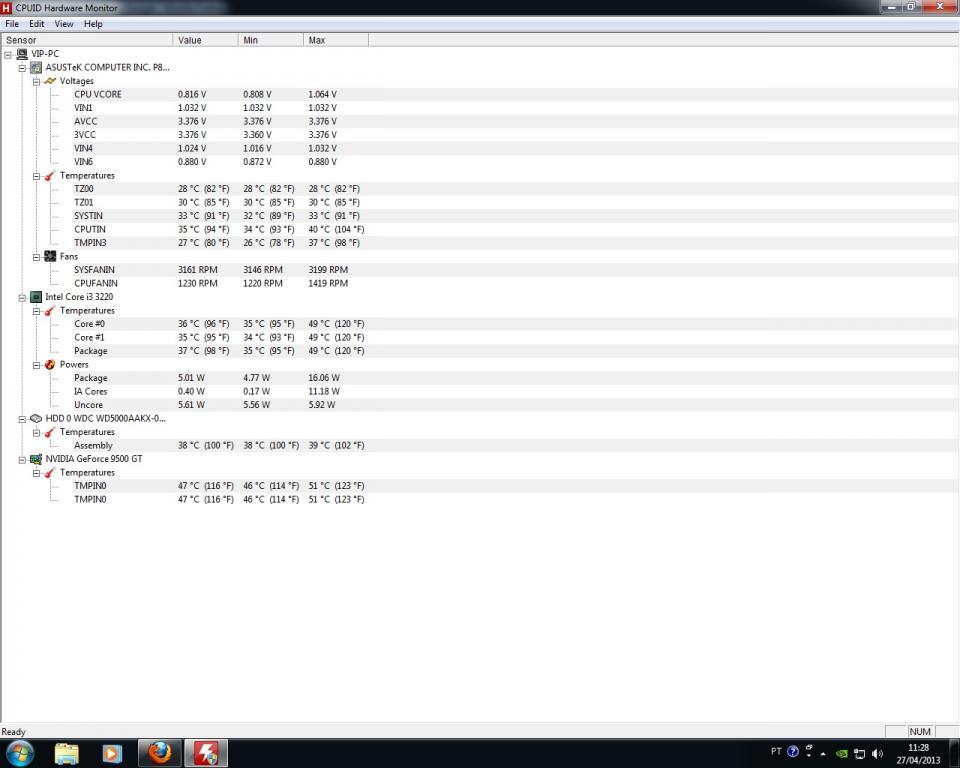This screenshot has height=768, width=960.
Task: Click the ASUSTeK motherboard icon
Action: tap(36, 67)
